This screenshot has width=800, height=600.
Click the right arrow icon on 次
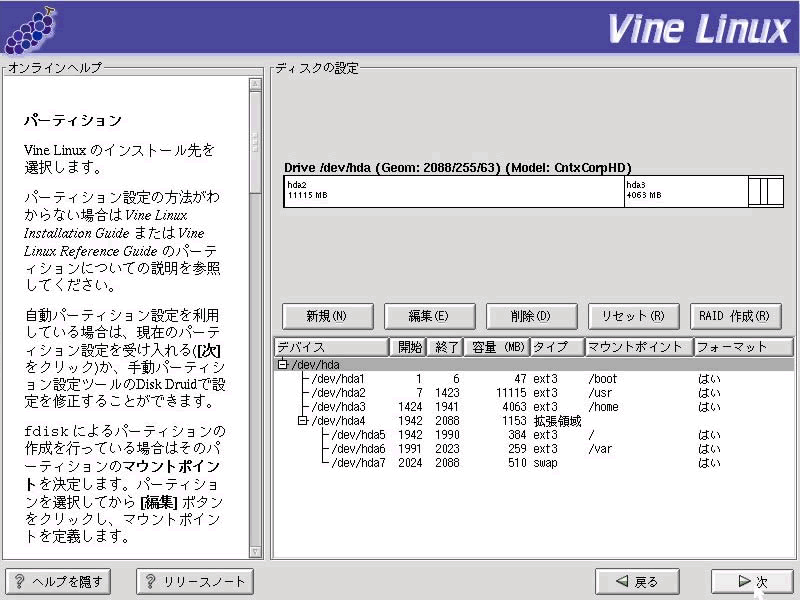click(x=744, y=581)
